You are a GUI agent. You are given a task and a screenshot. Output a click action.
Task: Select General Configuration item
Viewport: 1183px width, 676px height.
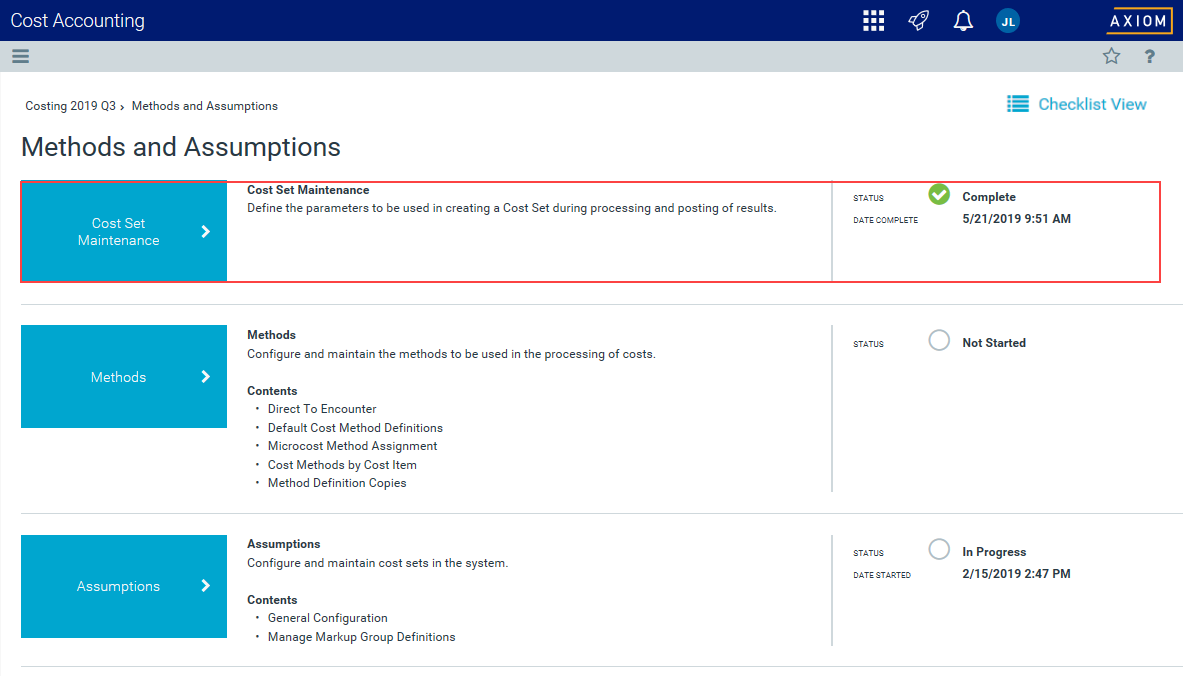click(327, 618)
